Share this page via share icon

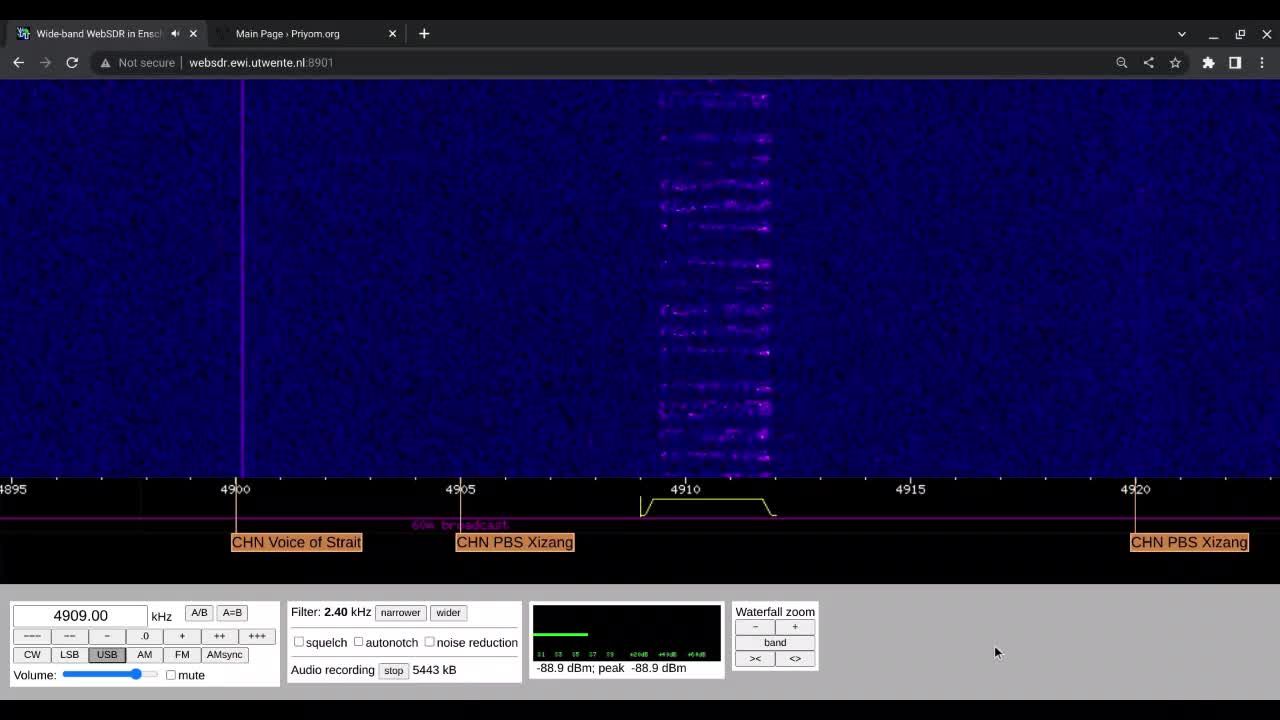pyautogui.click(x=1148, y=62)
